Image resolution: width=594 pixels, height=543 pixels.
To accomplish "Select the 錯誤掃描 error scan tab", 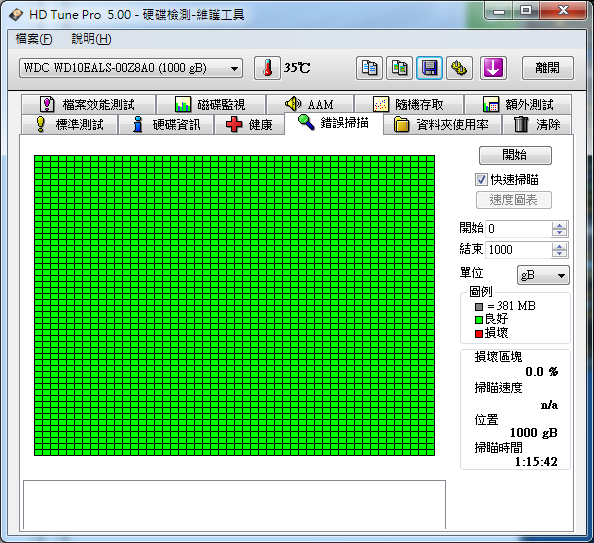I will click(x=334, y=123).
